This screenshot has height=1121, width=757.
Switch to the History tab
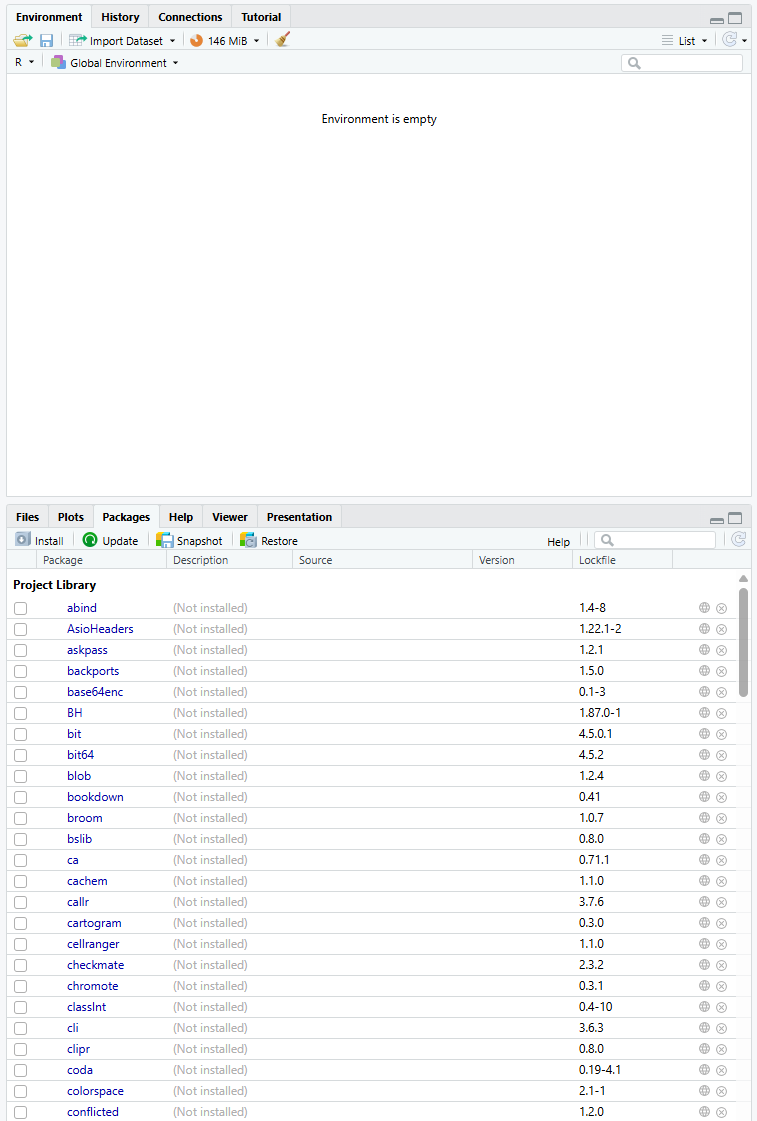tap(120, 17)
